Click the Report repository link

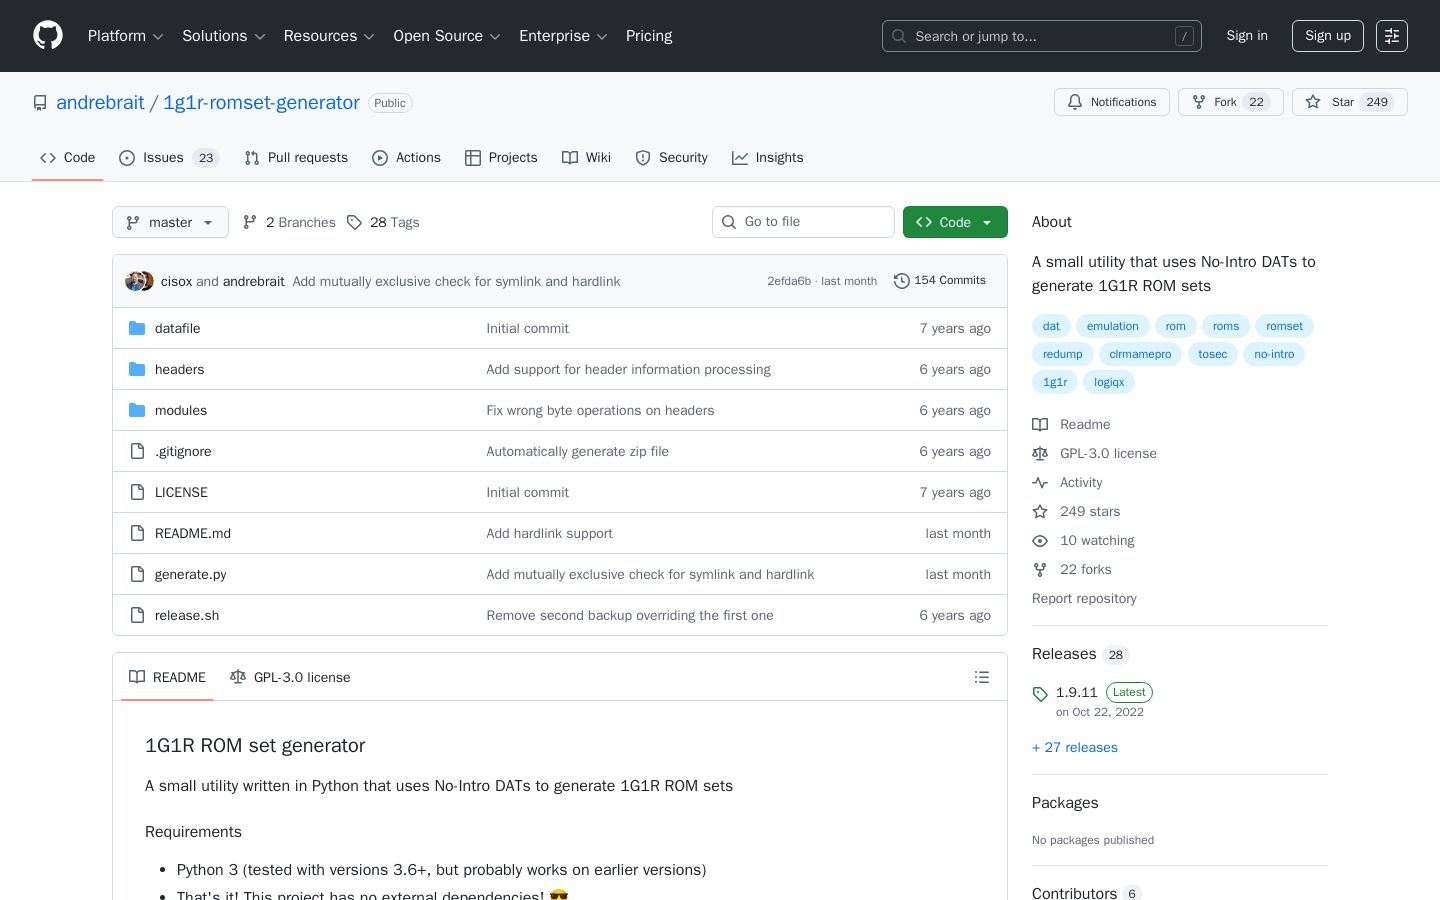point(1084,598)
